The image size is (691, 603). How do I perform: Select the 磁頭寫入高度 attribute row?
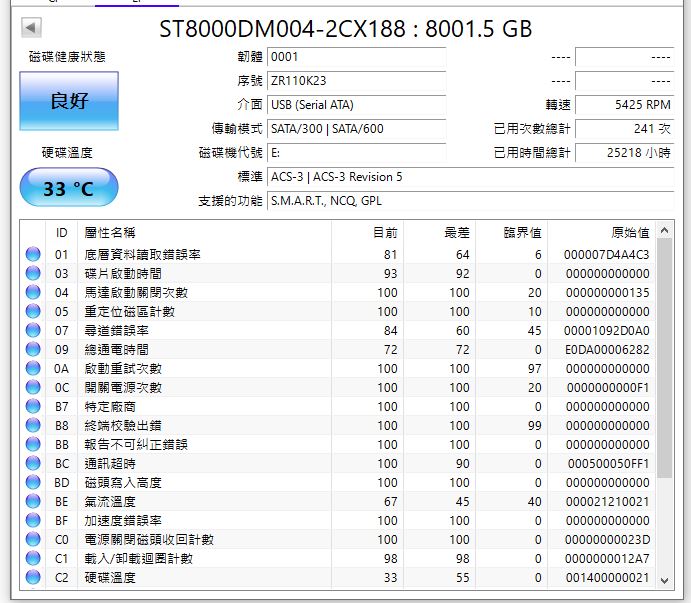338,482
